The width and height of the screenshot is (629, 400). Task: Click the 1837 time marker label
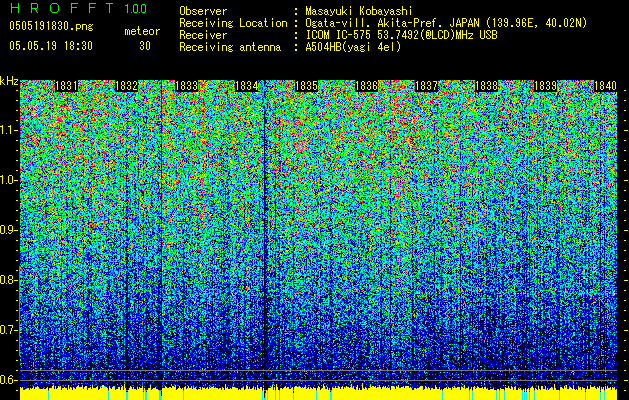[426, 86]
